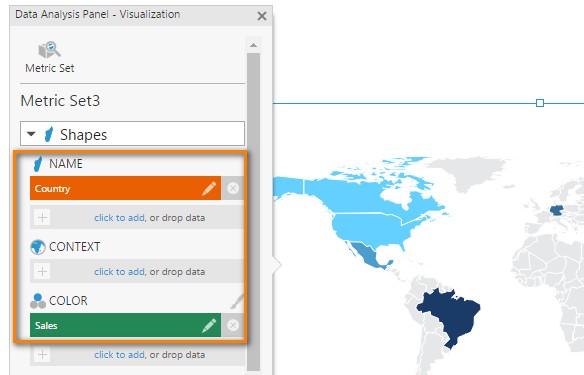Click the CONTEXT globe icon

(38, 247)
